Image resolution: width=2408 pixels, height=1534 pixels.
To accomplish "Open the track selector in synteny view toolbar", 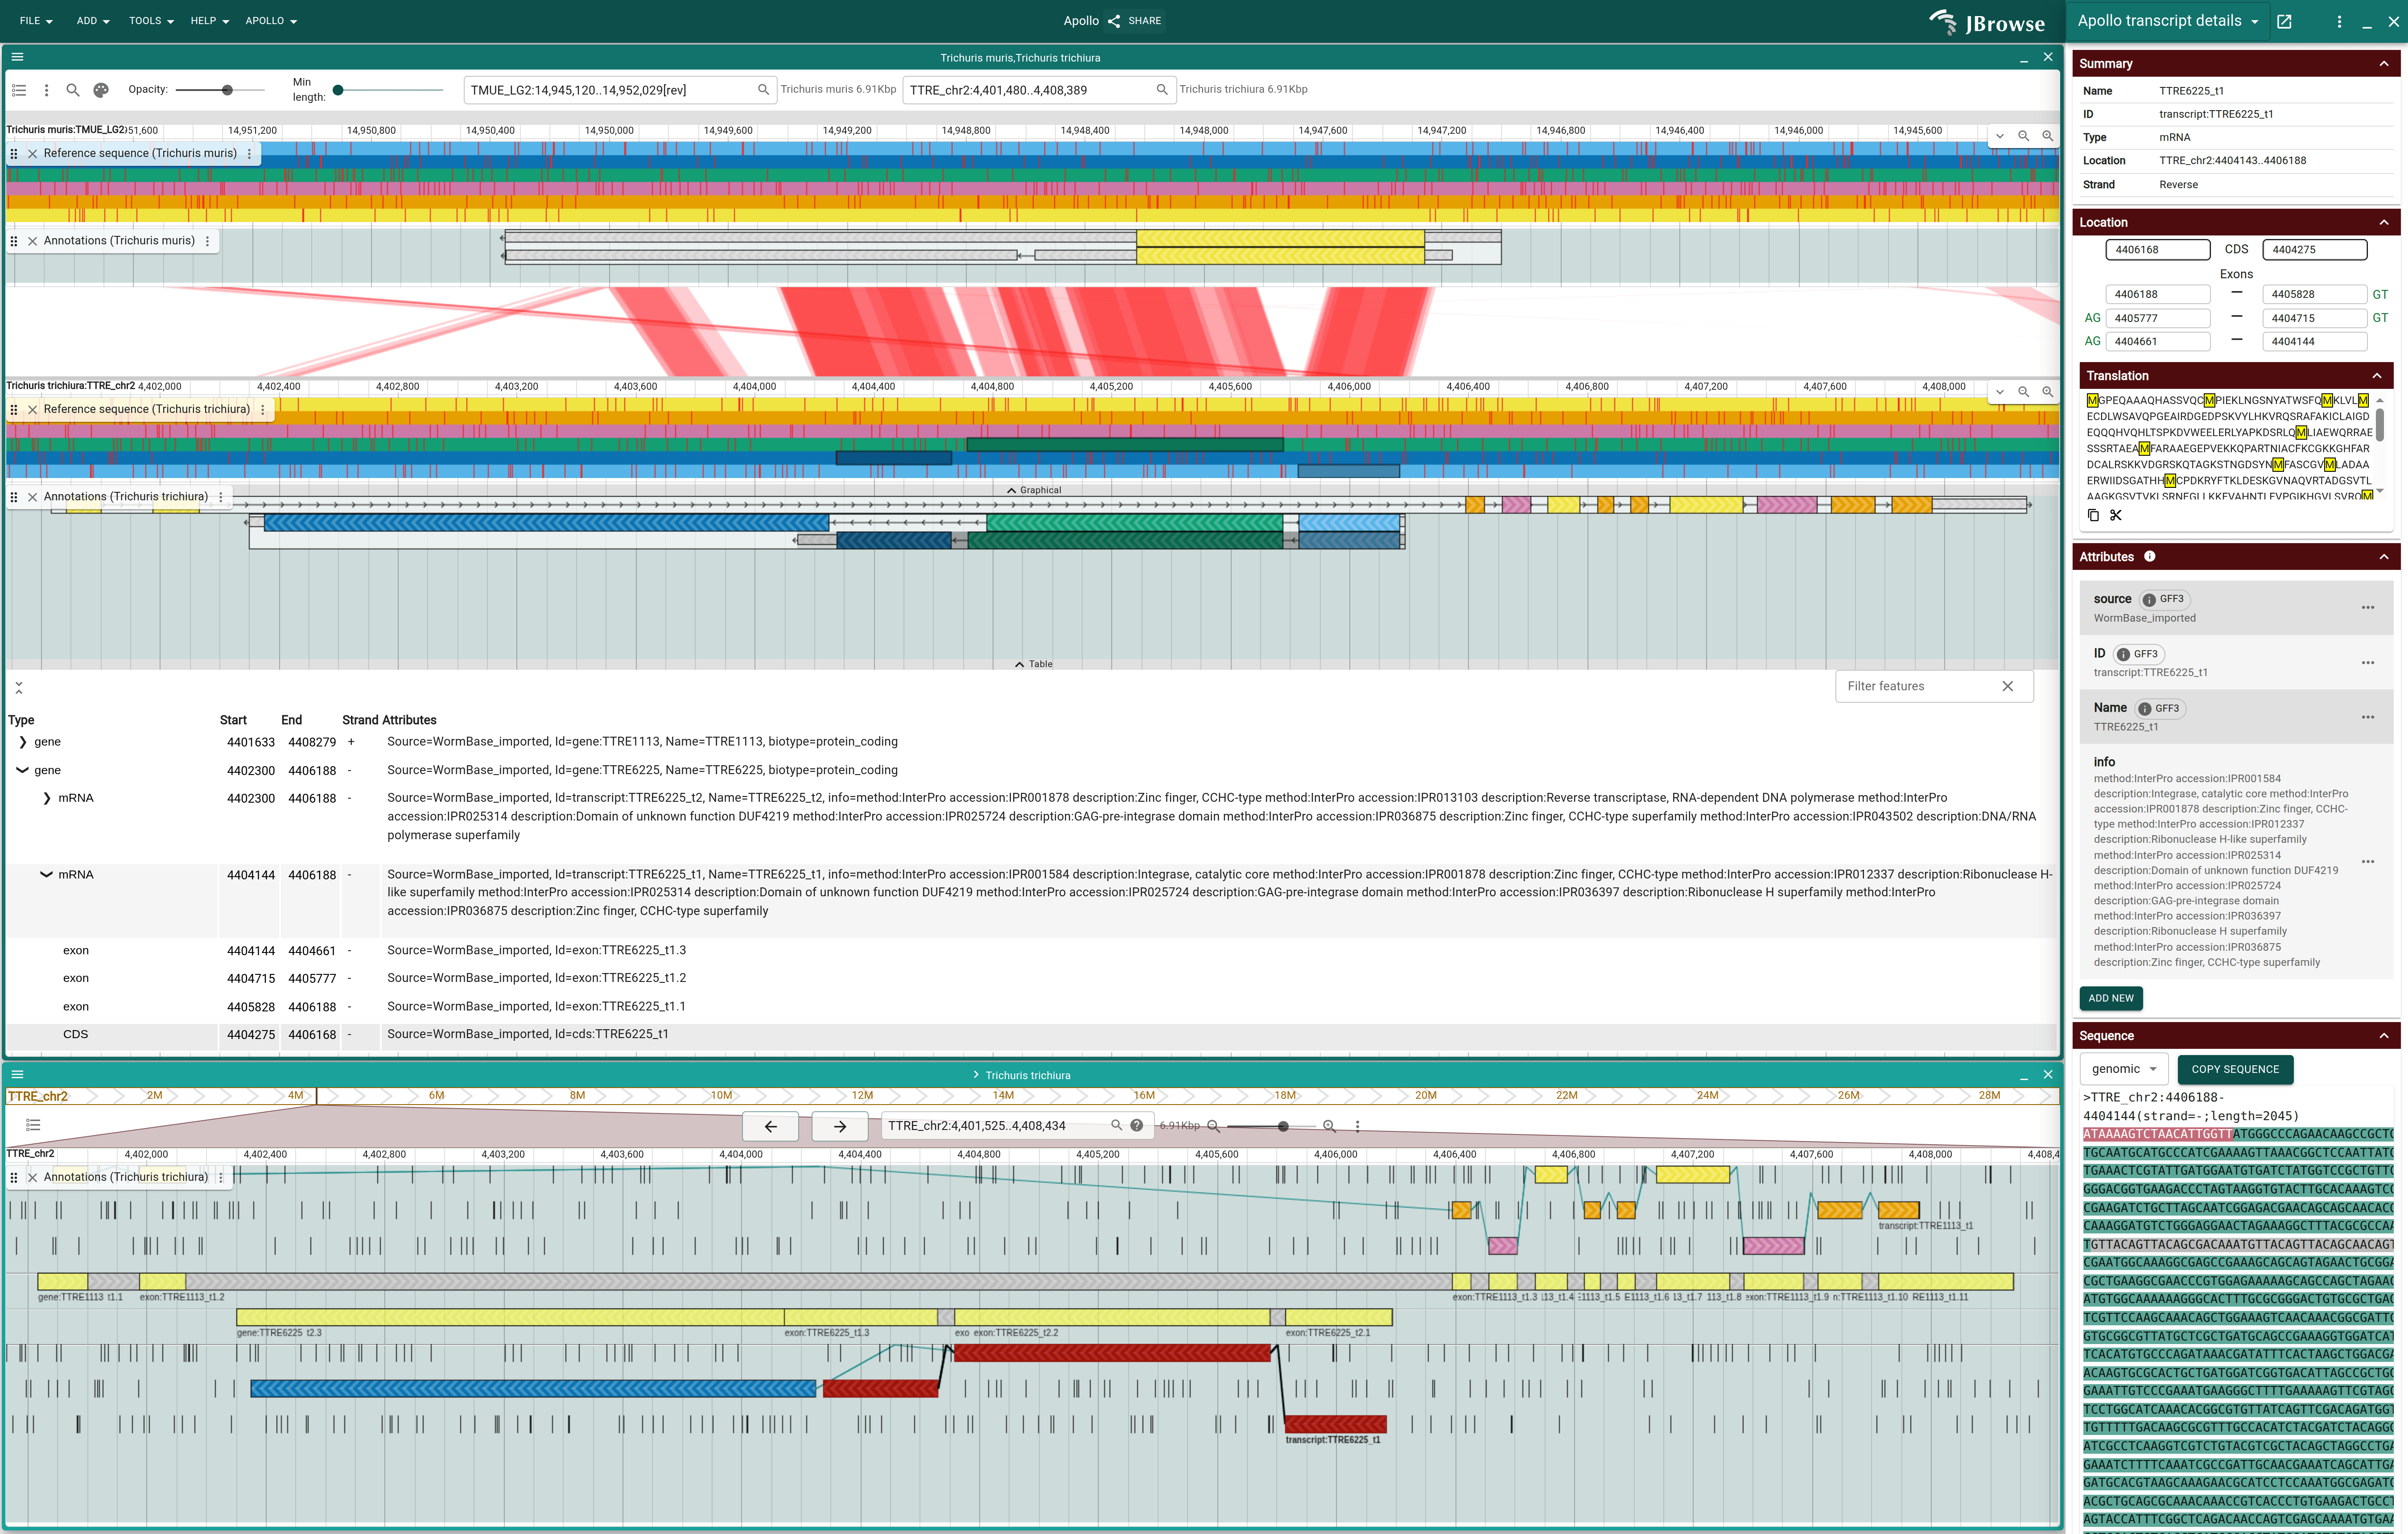I will coord(19,90).
